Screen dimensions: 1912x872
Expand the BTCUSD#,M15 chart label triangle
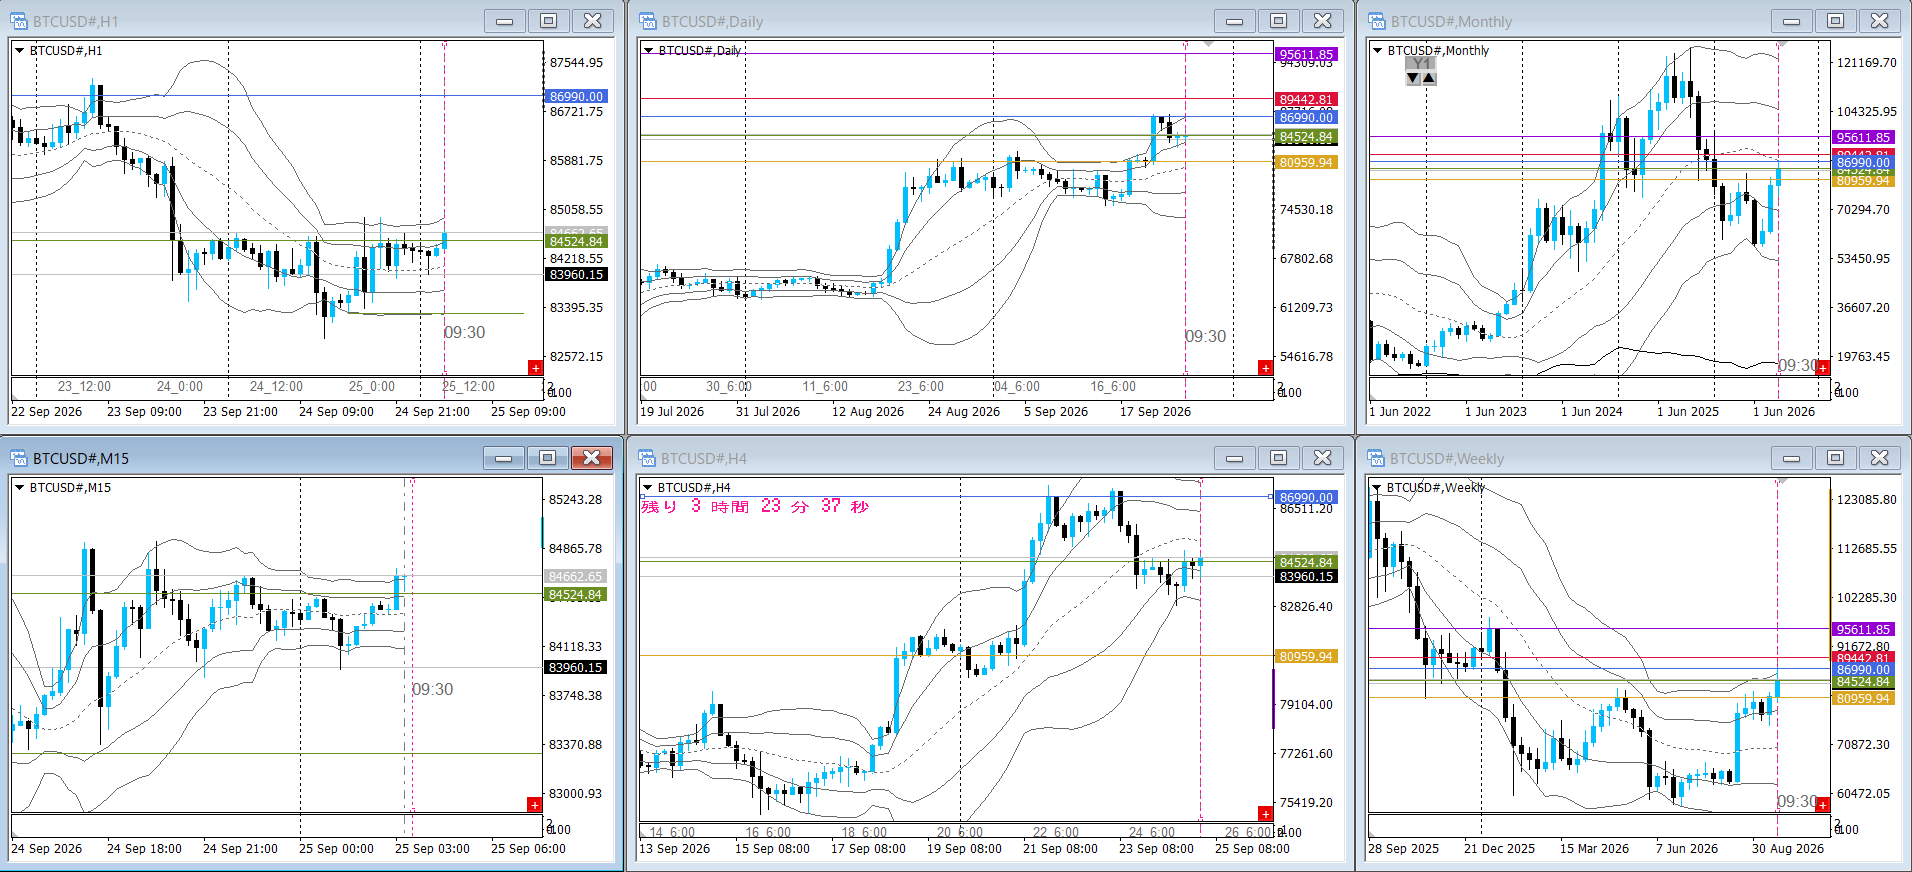[20, 488]
